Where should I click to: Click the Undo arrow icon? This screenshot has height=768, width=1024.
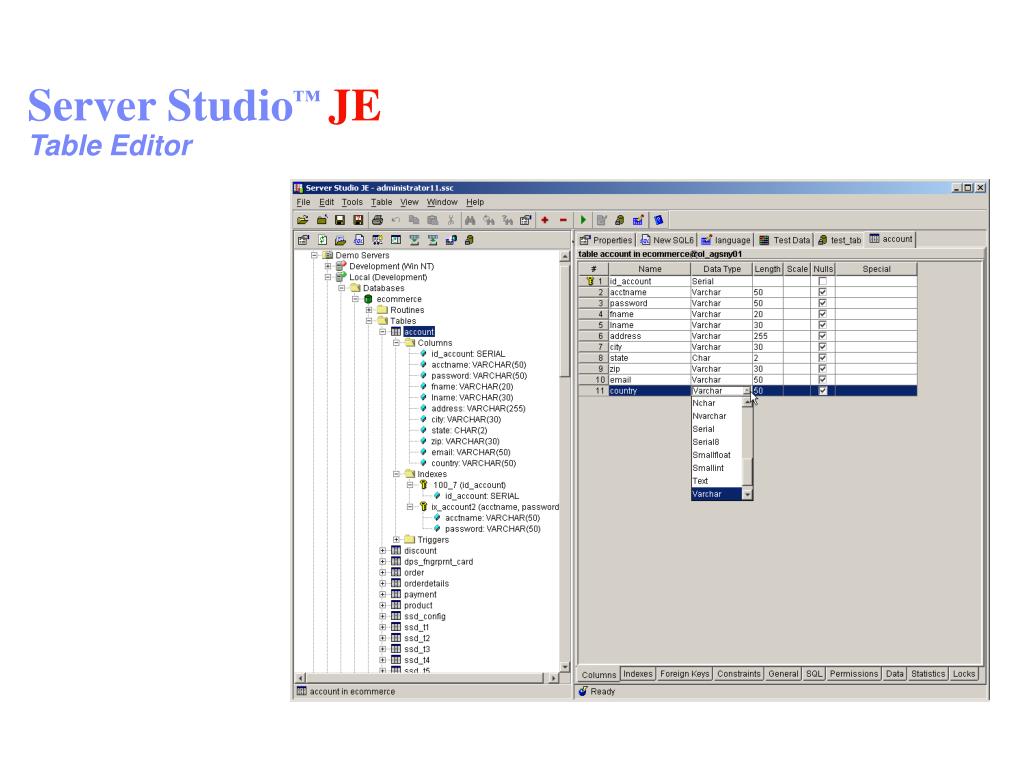coord(395,220)
